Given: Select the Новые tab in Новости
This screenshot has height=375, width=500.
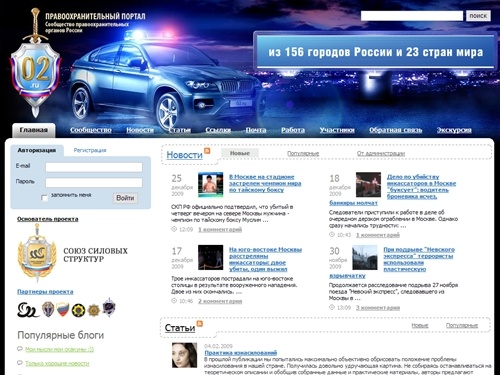Looking at the screenshot, I should tap(240, 153).
